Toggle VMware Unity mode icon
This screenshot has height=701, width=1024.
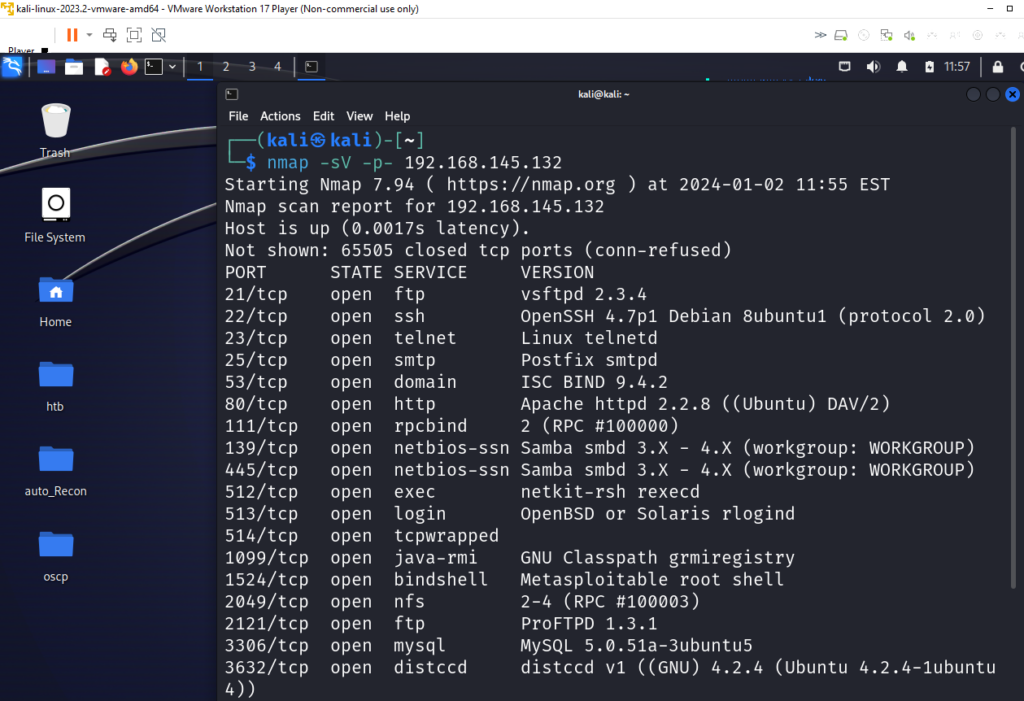[x=159, y=35]
